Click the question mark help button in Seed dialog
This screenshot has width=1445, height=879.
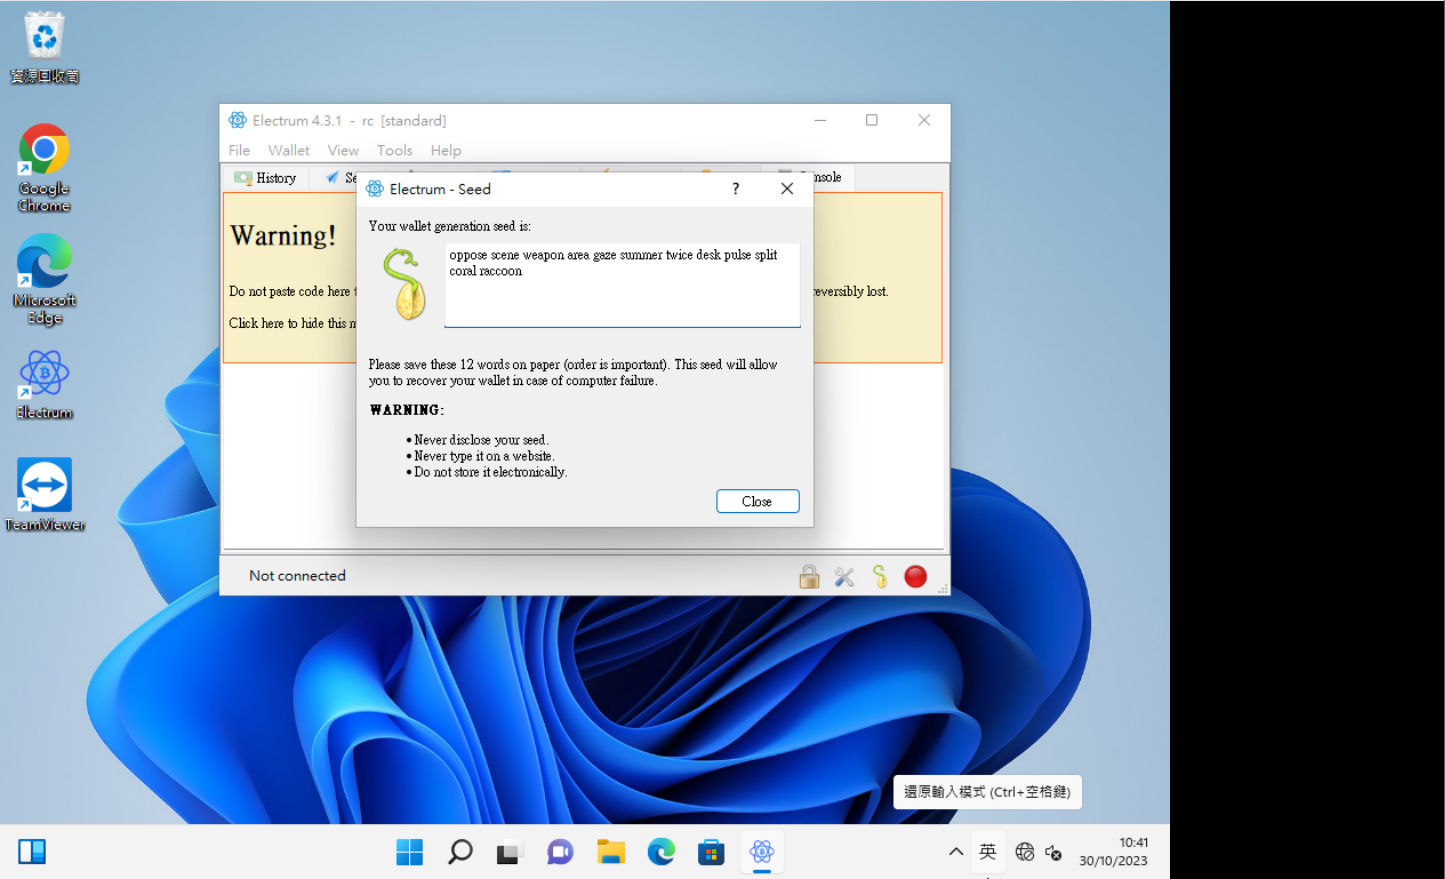coord(736,189)
